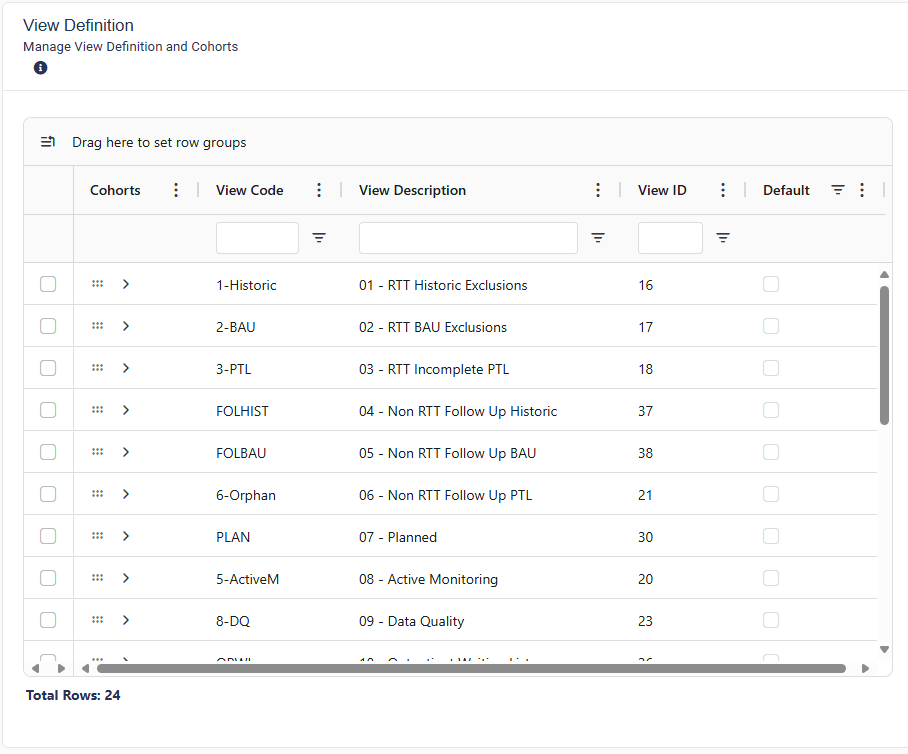908x754 pixels.
Task: Click the vertical scrollbar thumb
Action: (884, 355)
